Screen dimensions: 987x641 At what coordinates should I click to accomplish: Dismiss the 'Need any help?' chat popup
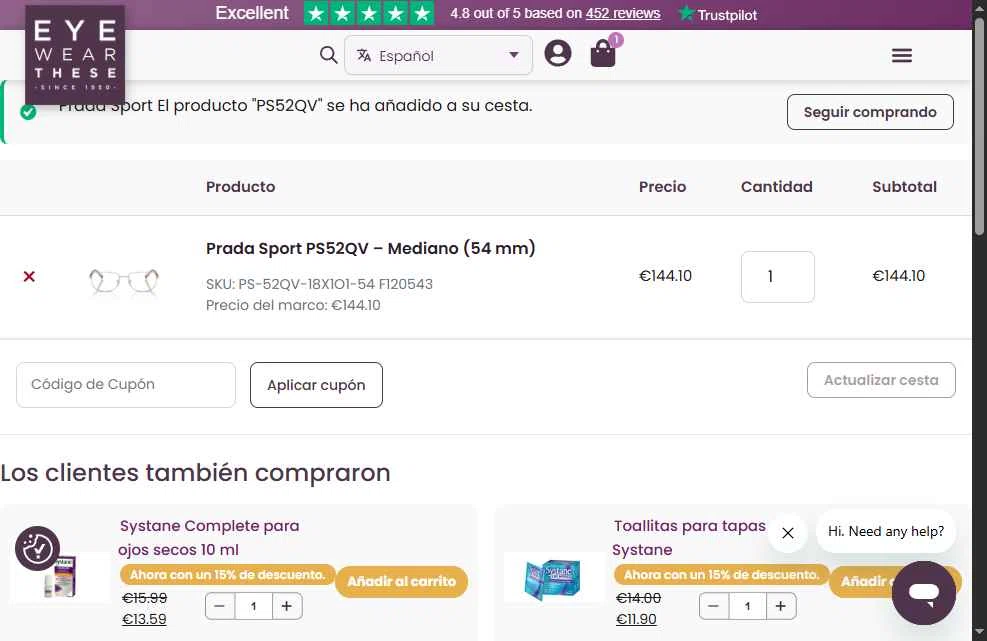coord(787,533)
